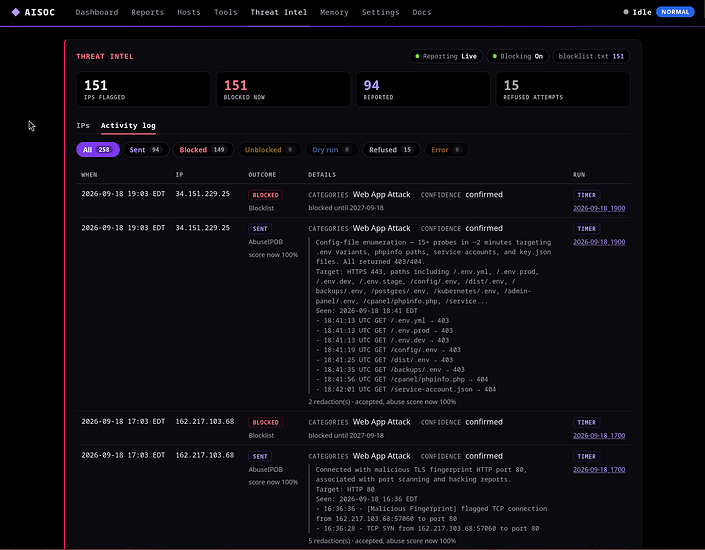Click TIMER badge in 34.151.229.25 sent row

(586, 229)
